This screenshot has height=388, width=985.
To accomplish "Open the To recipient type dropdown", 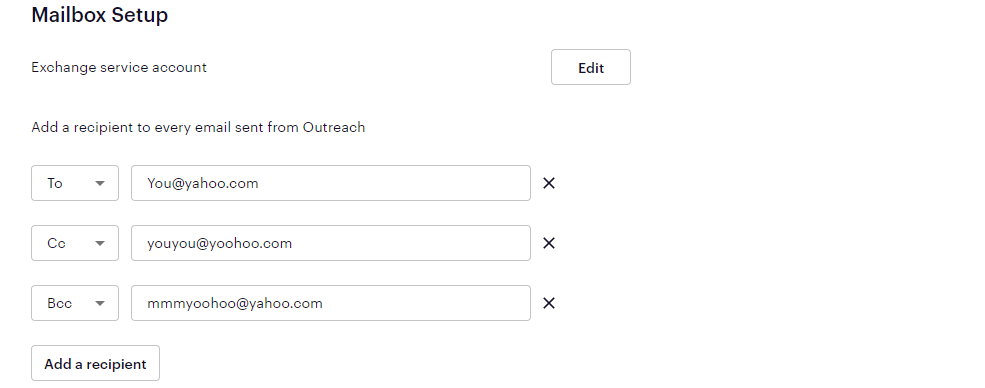I will (75, 183).
